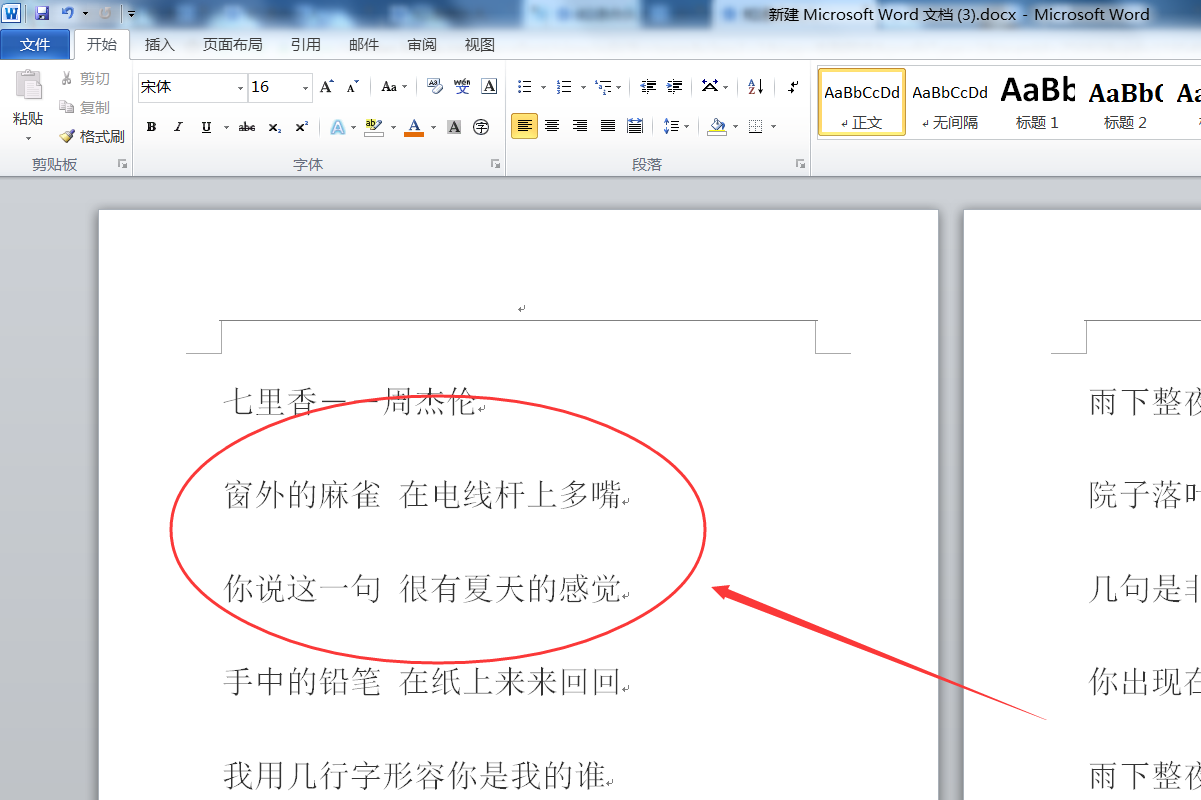The height and width of the screenshot is (800, 1201).
Task: Toggle Align Right button
Action: click(580, 126)
